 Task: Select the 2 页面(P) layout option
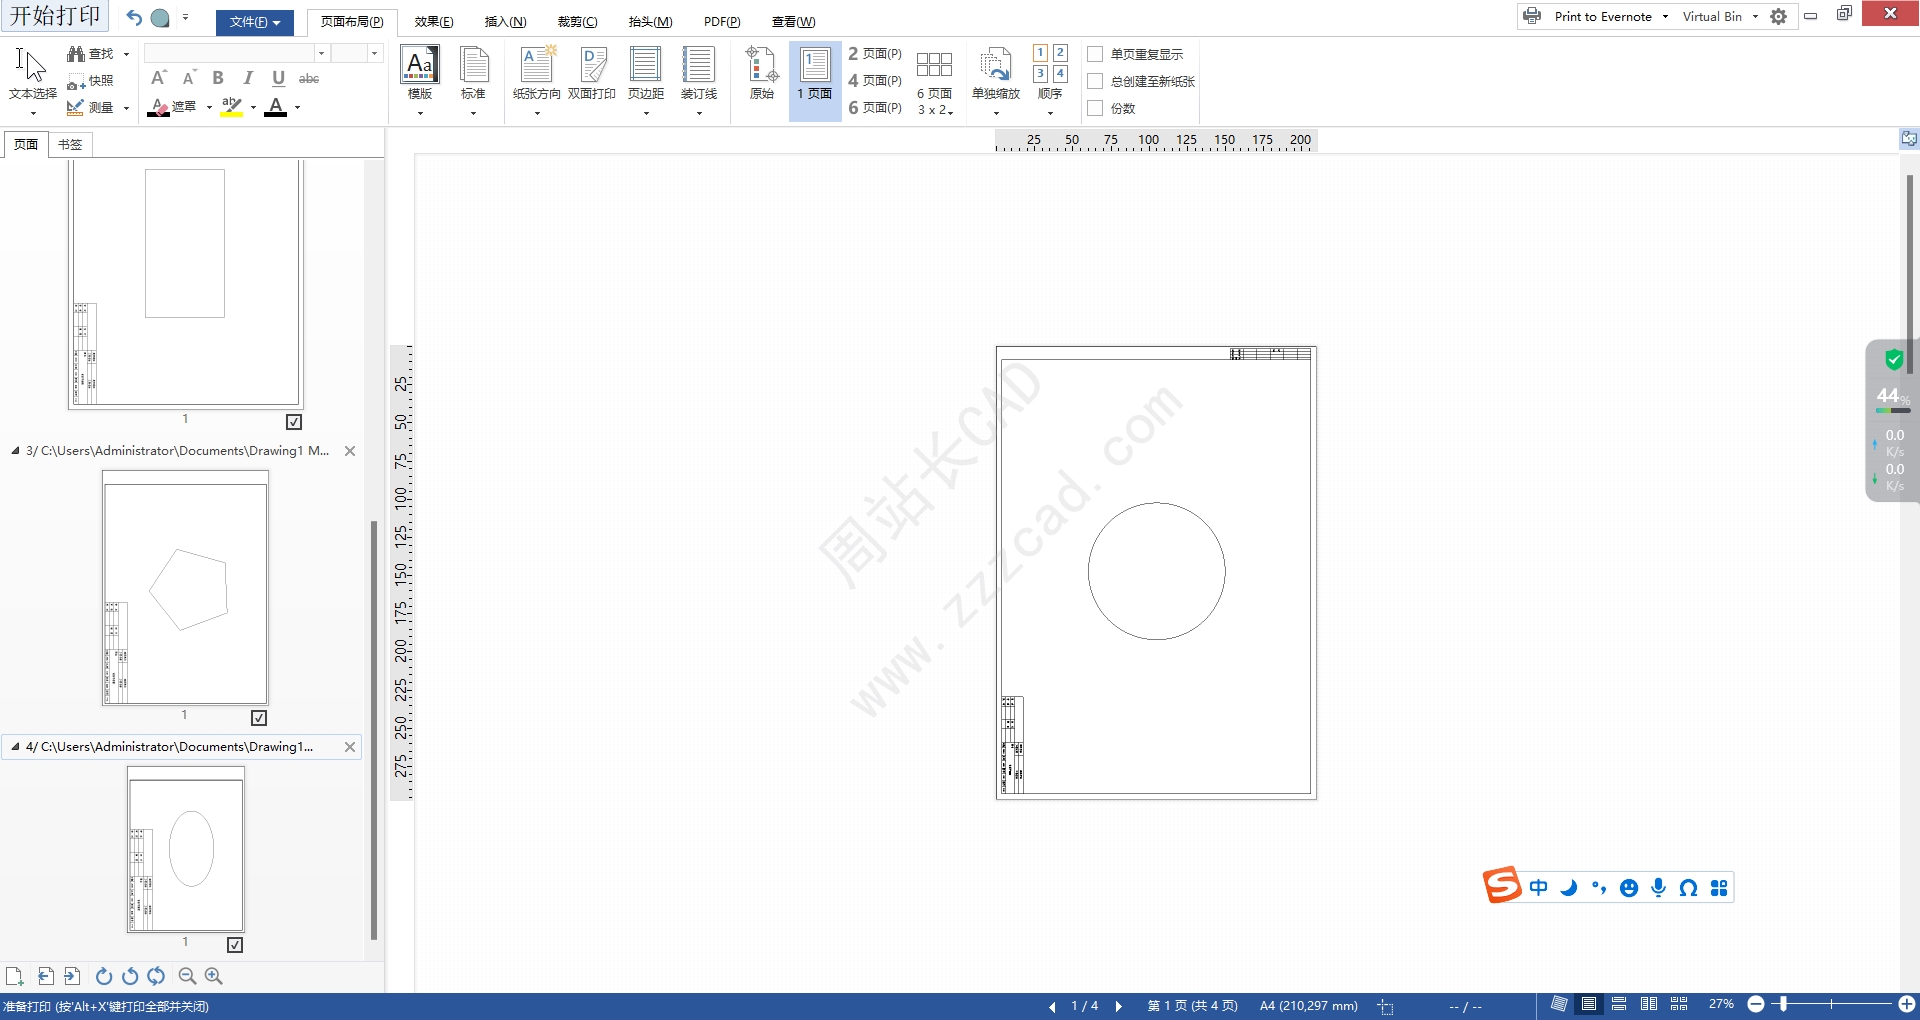coord(874,54)
